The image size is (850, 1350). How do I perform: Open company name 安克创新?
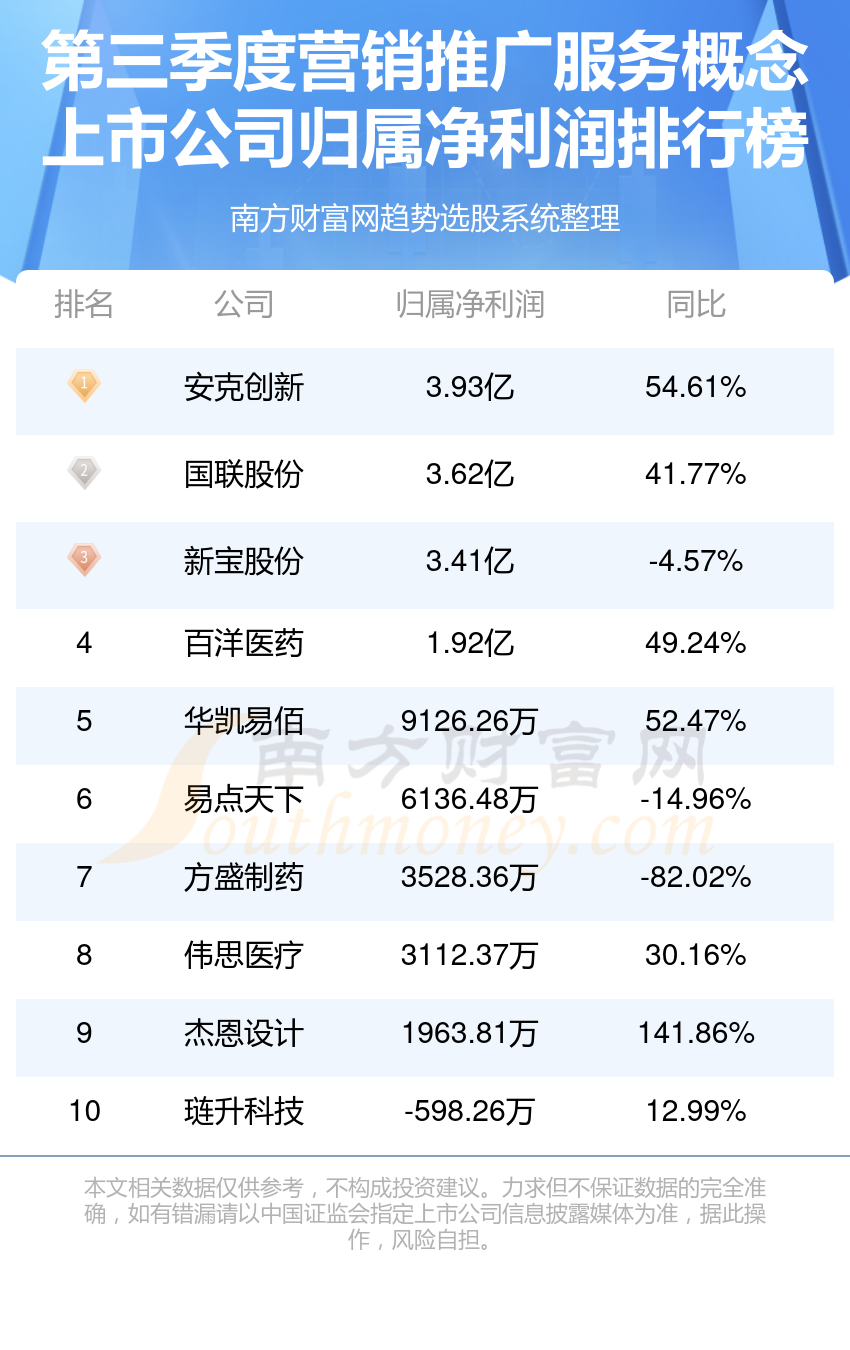(244, 387)
